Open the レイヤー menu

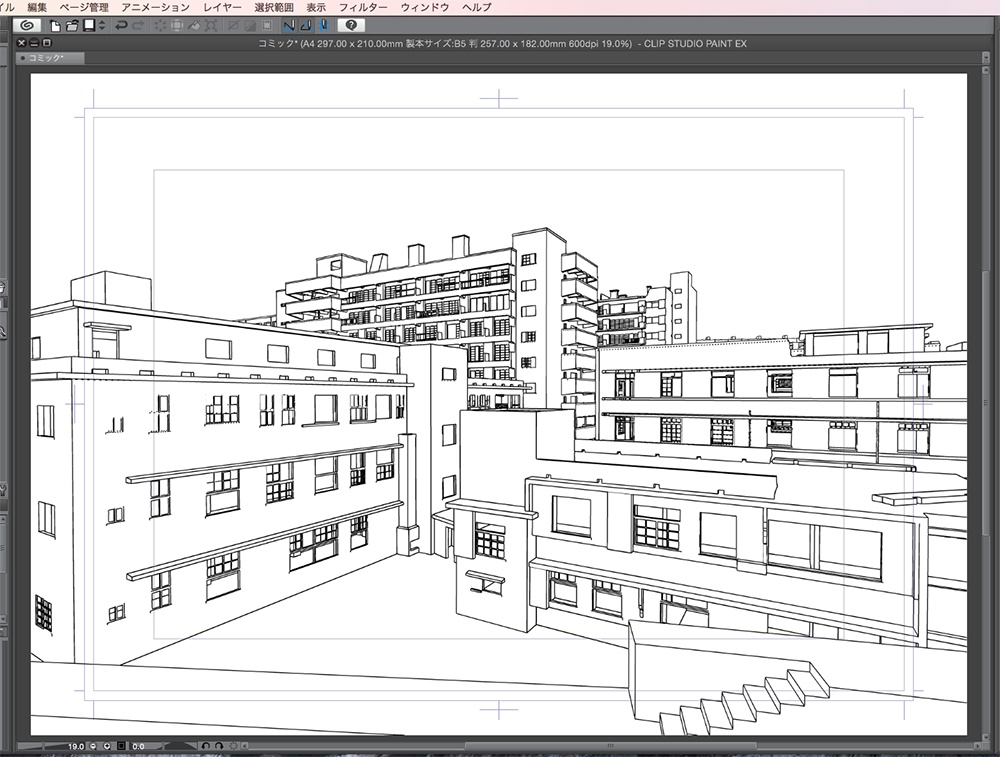(x=223, y=7)
